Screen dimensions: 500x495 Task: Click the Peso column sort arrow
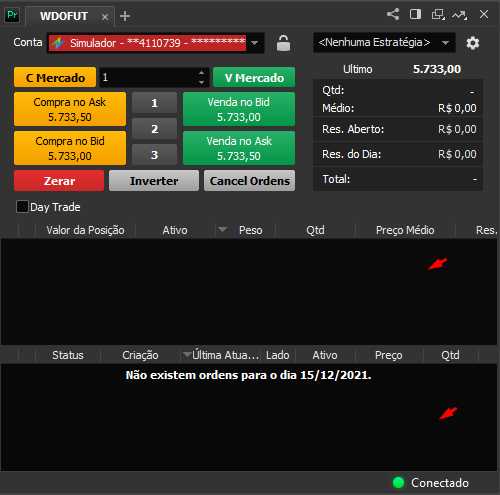click(x=222, y=229)
